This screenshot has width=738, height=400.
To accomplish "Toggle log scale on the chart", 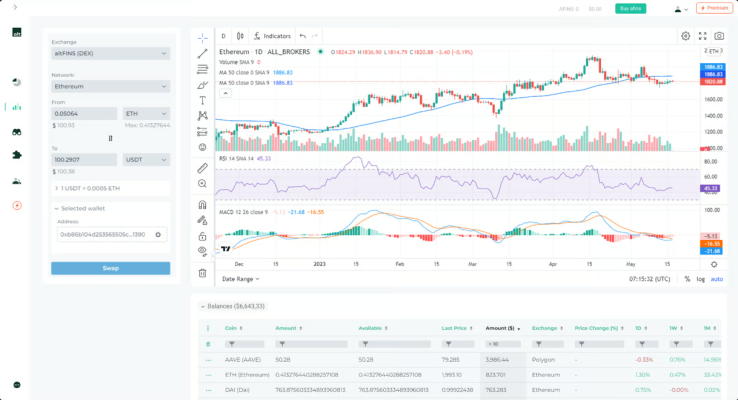I will pos(701,279).
